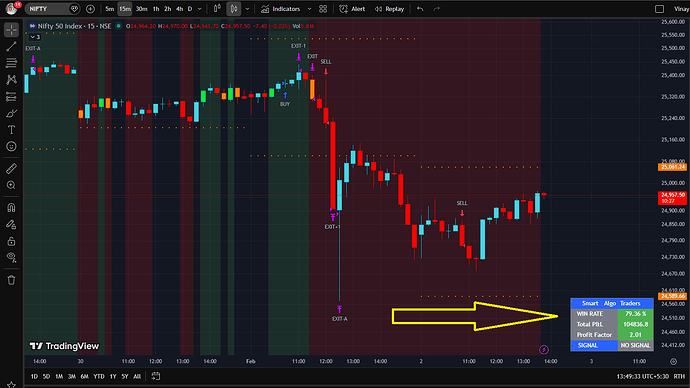
Task: Select the 1D date range
Action: coord(34,377)
